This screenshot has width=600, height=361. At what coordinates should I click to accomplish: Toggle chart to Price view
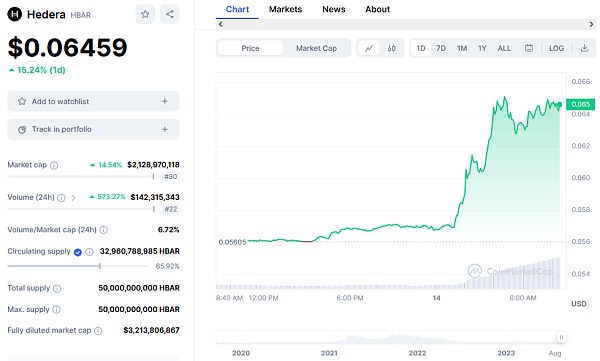pos(250,48)
